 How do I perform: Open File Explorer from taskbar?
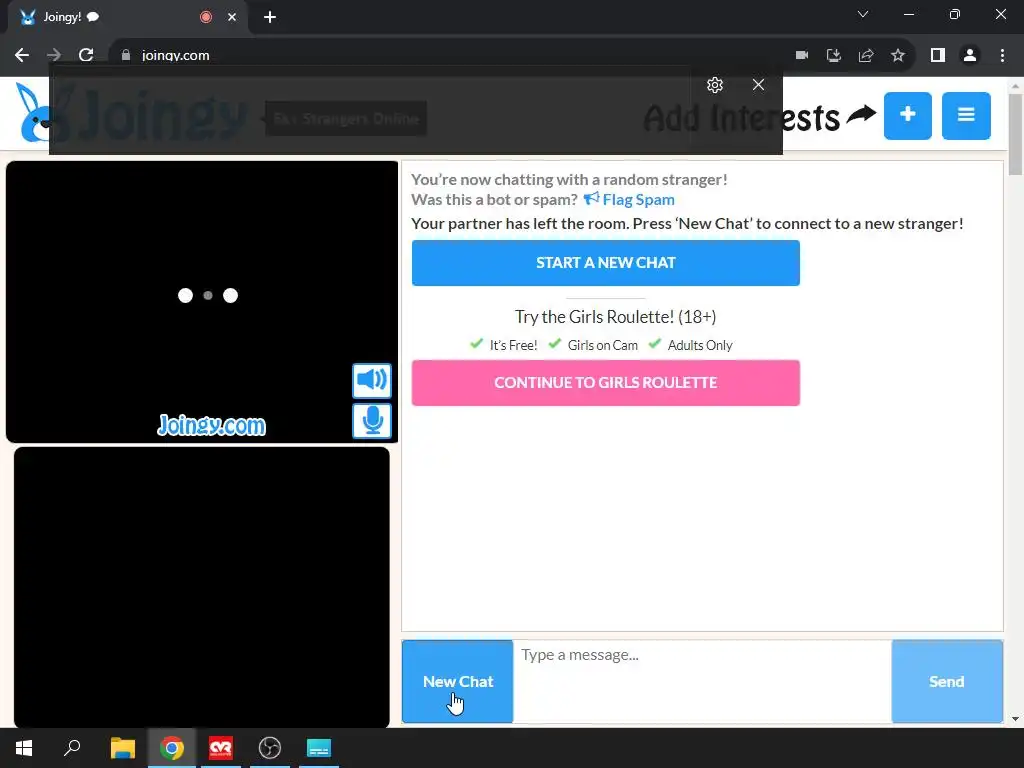(122, 748)
